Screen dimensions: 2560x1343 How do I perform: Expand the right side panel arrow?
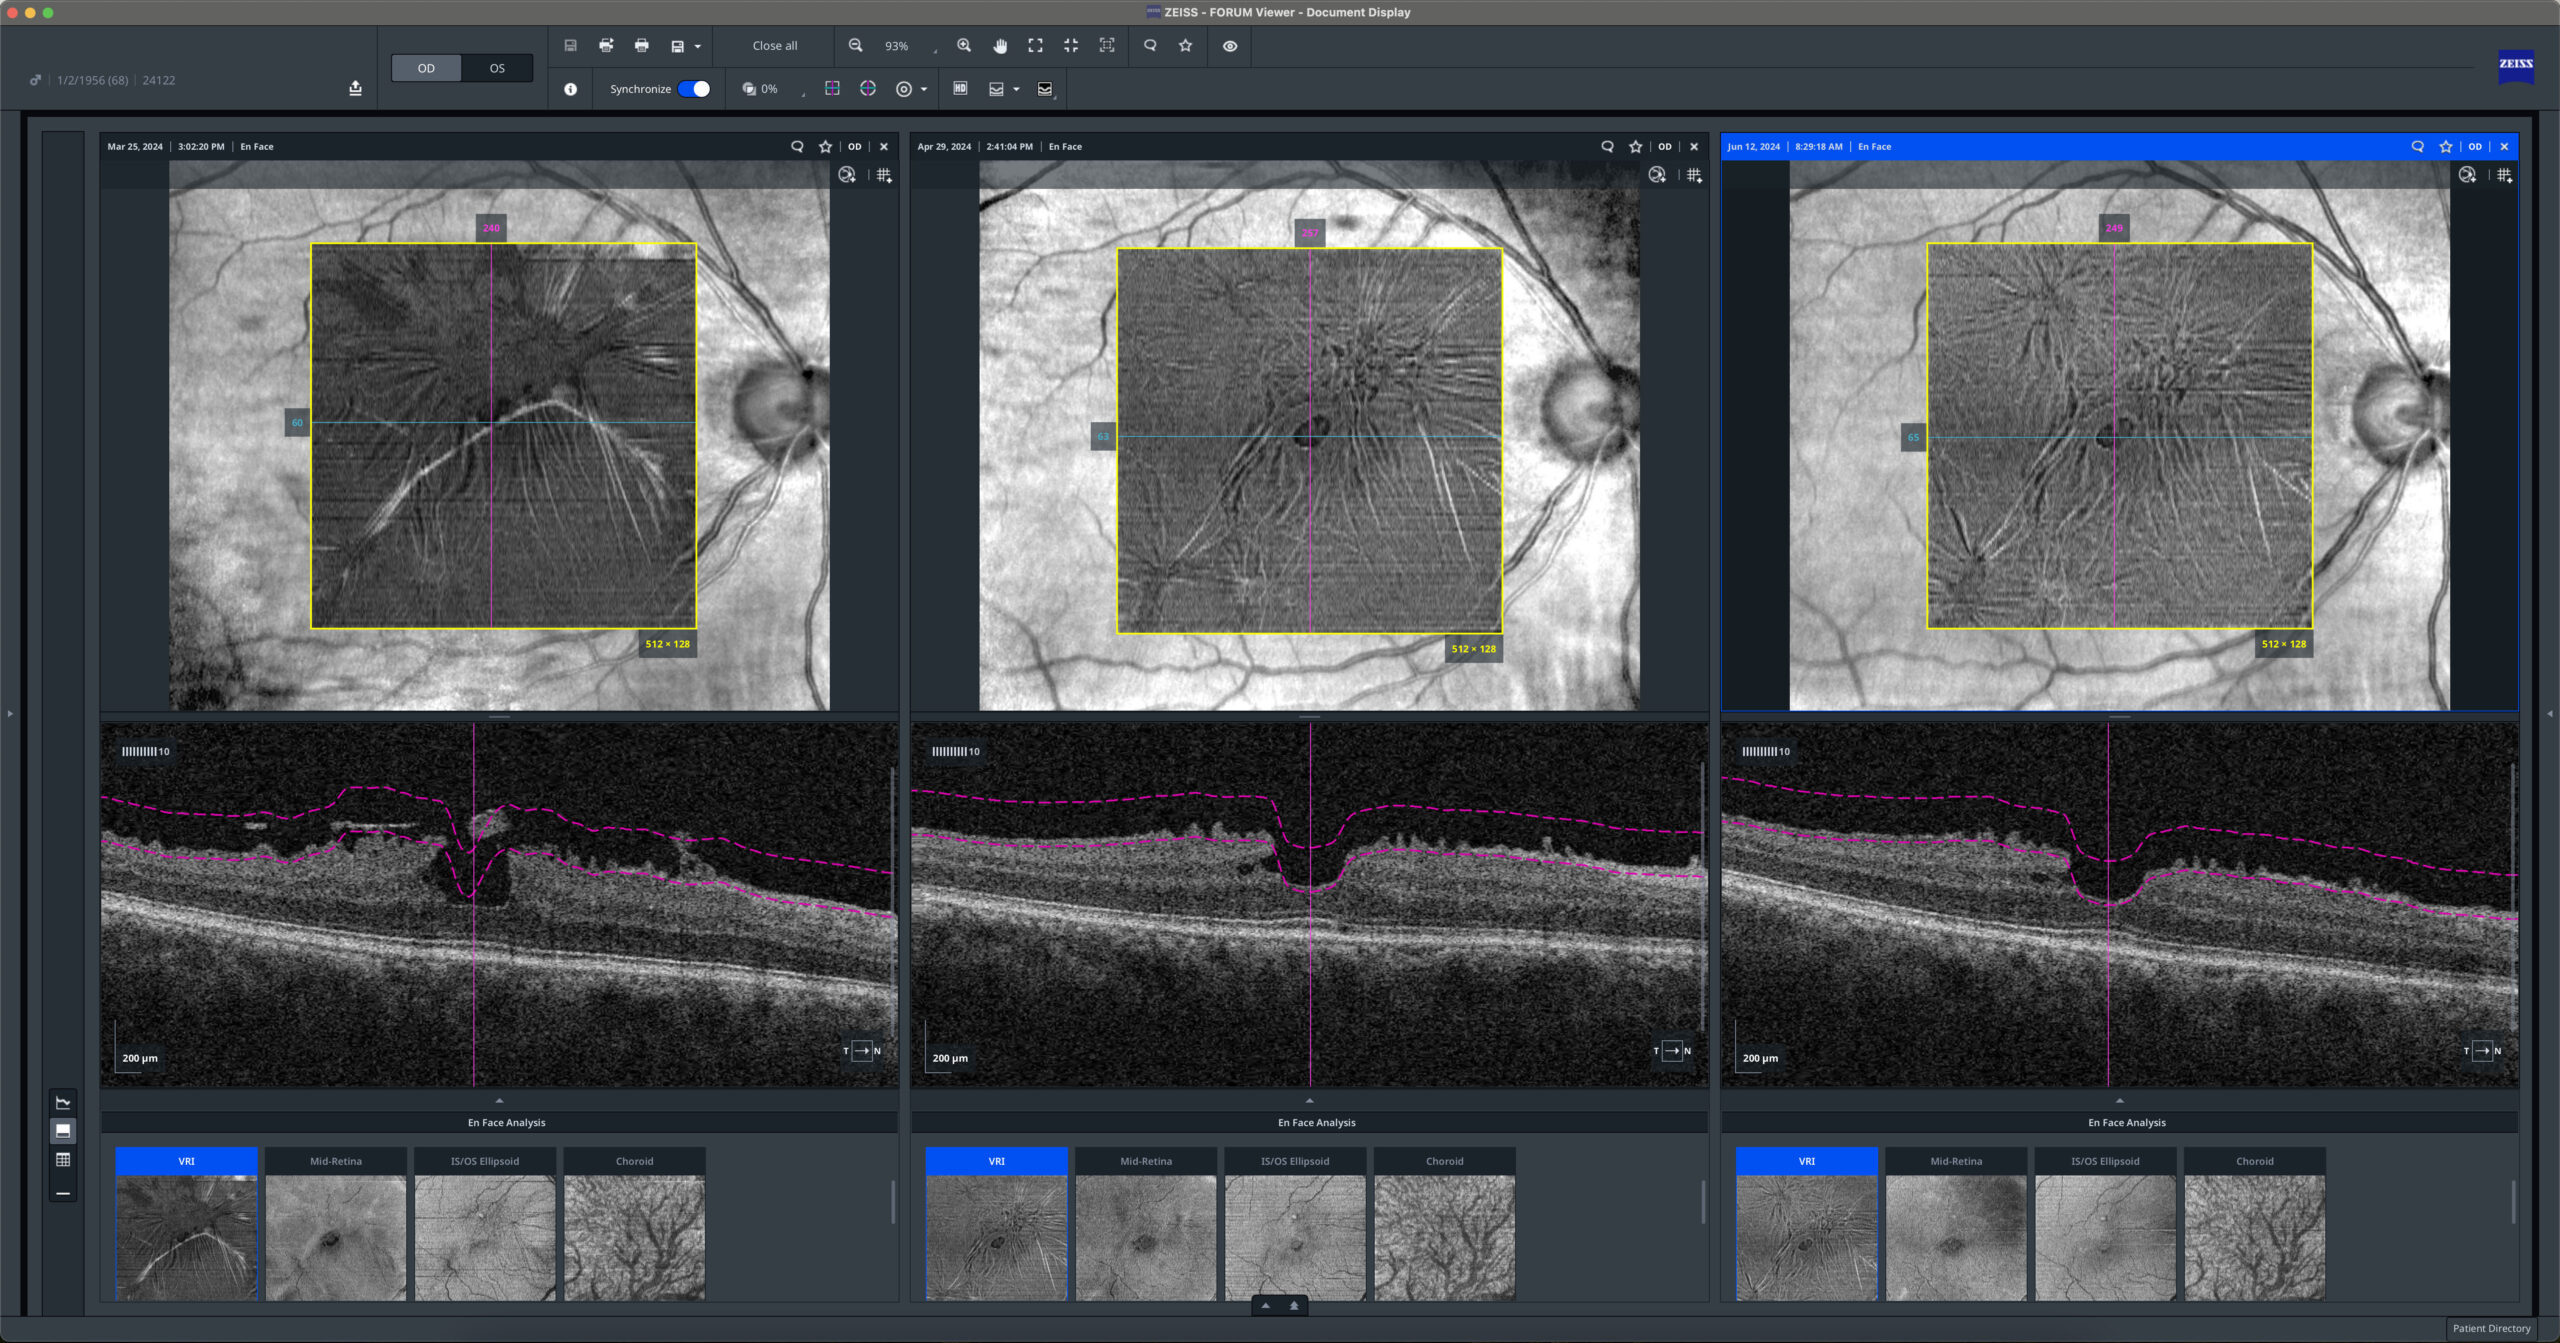(2549, 713)
